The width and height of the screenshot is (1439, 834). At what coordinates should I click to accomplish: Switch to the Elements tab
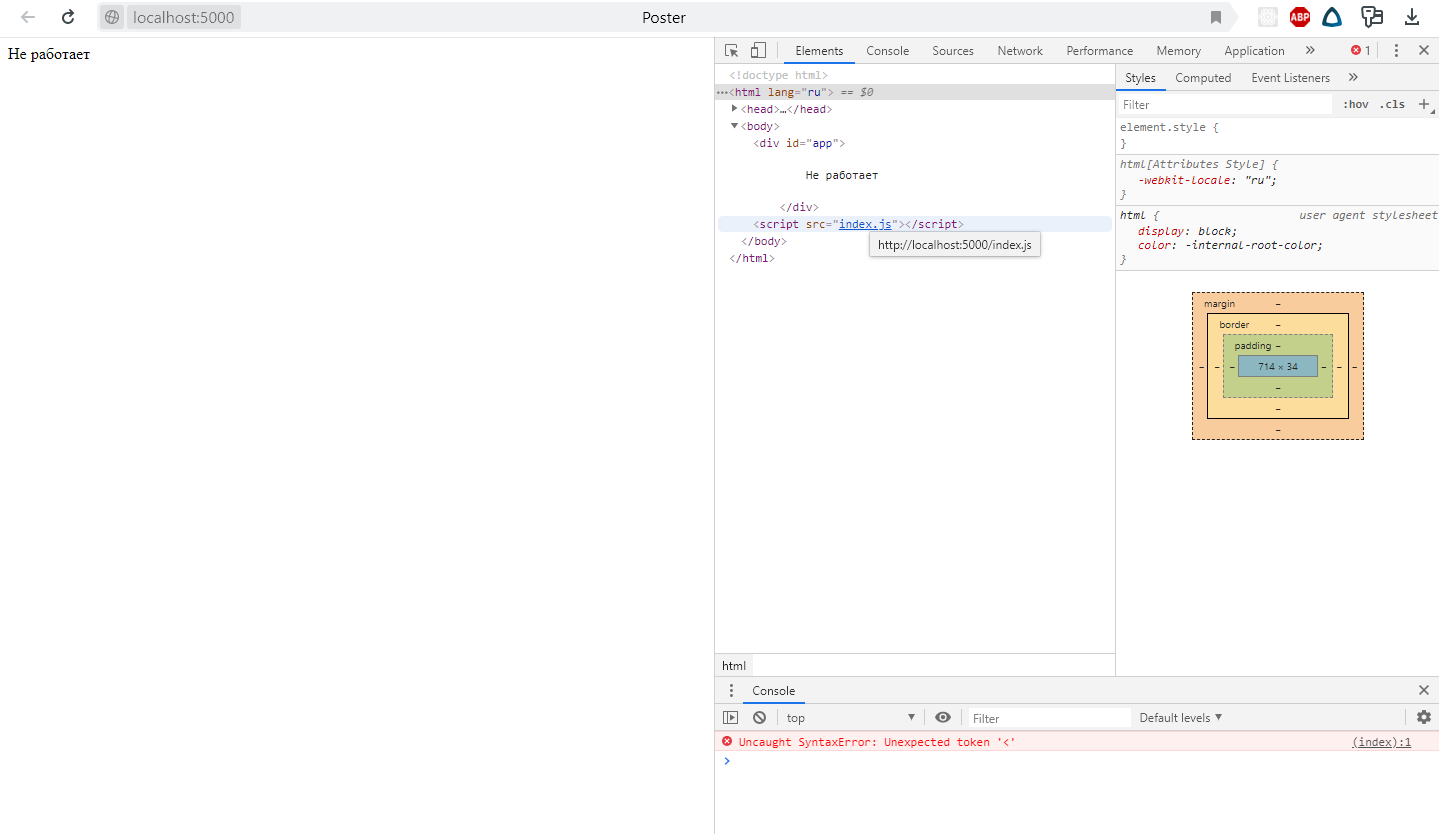pyautogui.click(x=819, y=51)
